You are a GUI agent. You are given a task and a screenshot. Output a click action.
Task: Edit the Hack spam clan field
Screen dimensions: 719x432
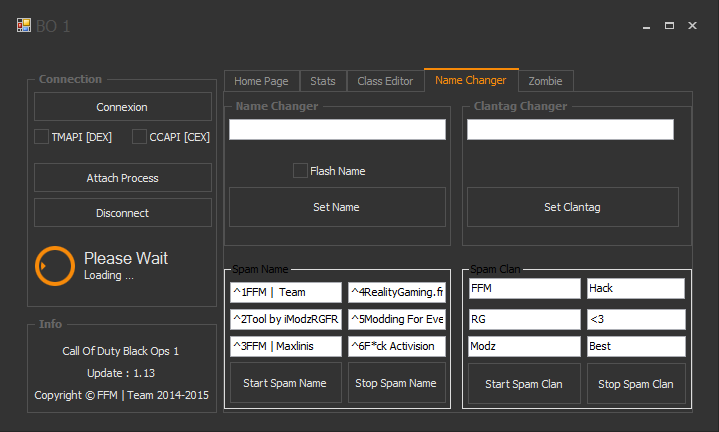tap(636, 288)
